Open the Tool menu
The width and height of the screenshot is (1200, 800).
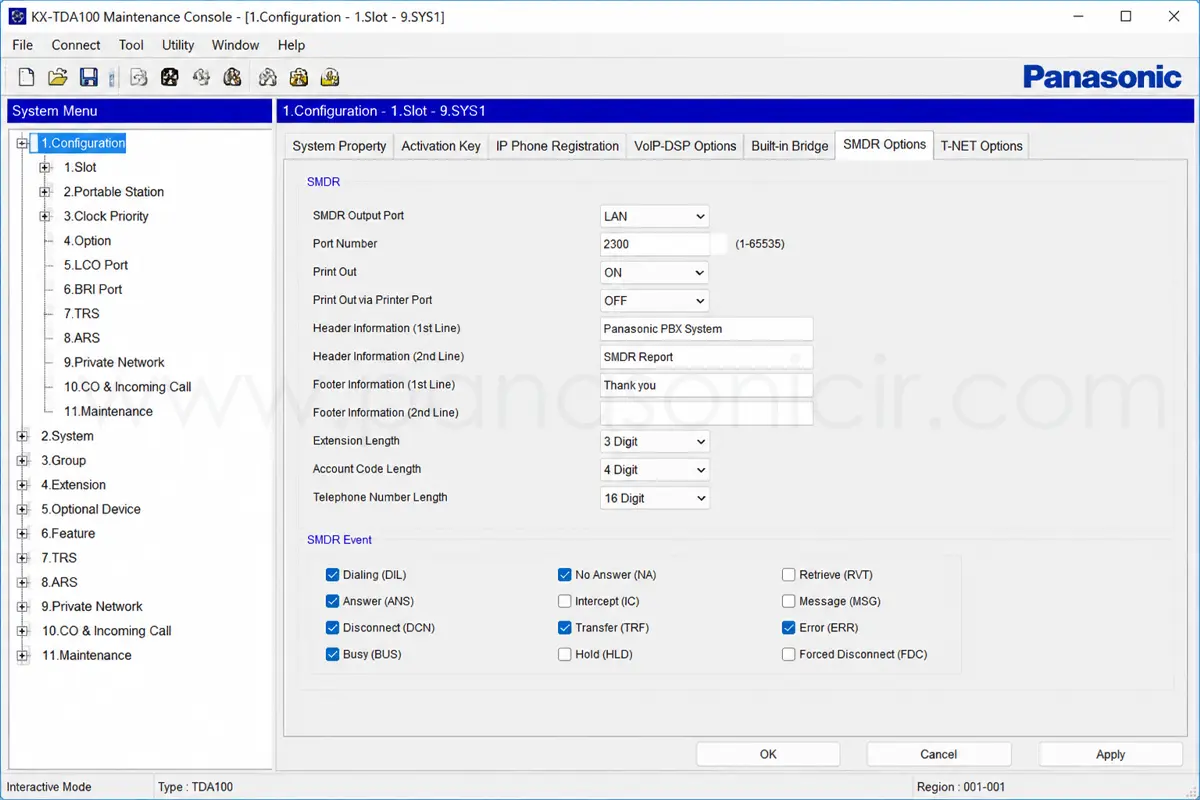[x=131, y=45]
